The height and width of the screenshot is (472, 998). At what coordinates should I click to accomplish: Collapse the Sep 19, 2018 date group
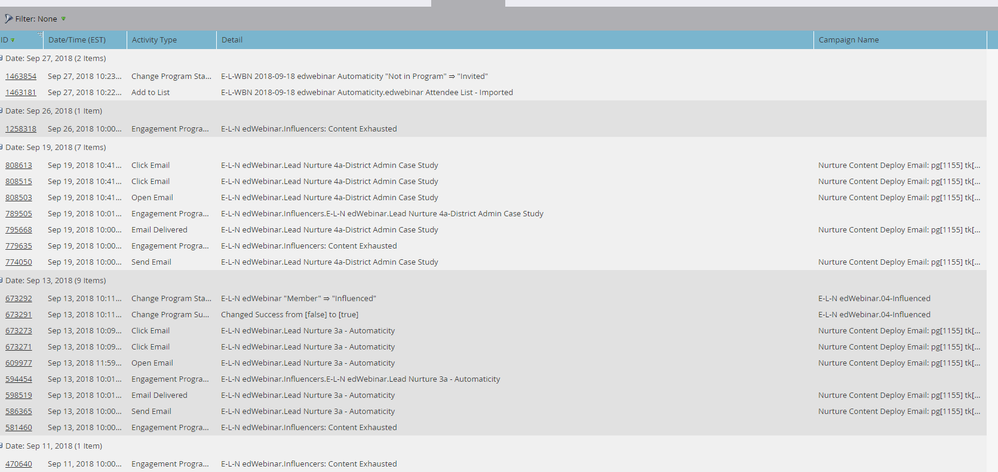click(2, 147)
